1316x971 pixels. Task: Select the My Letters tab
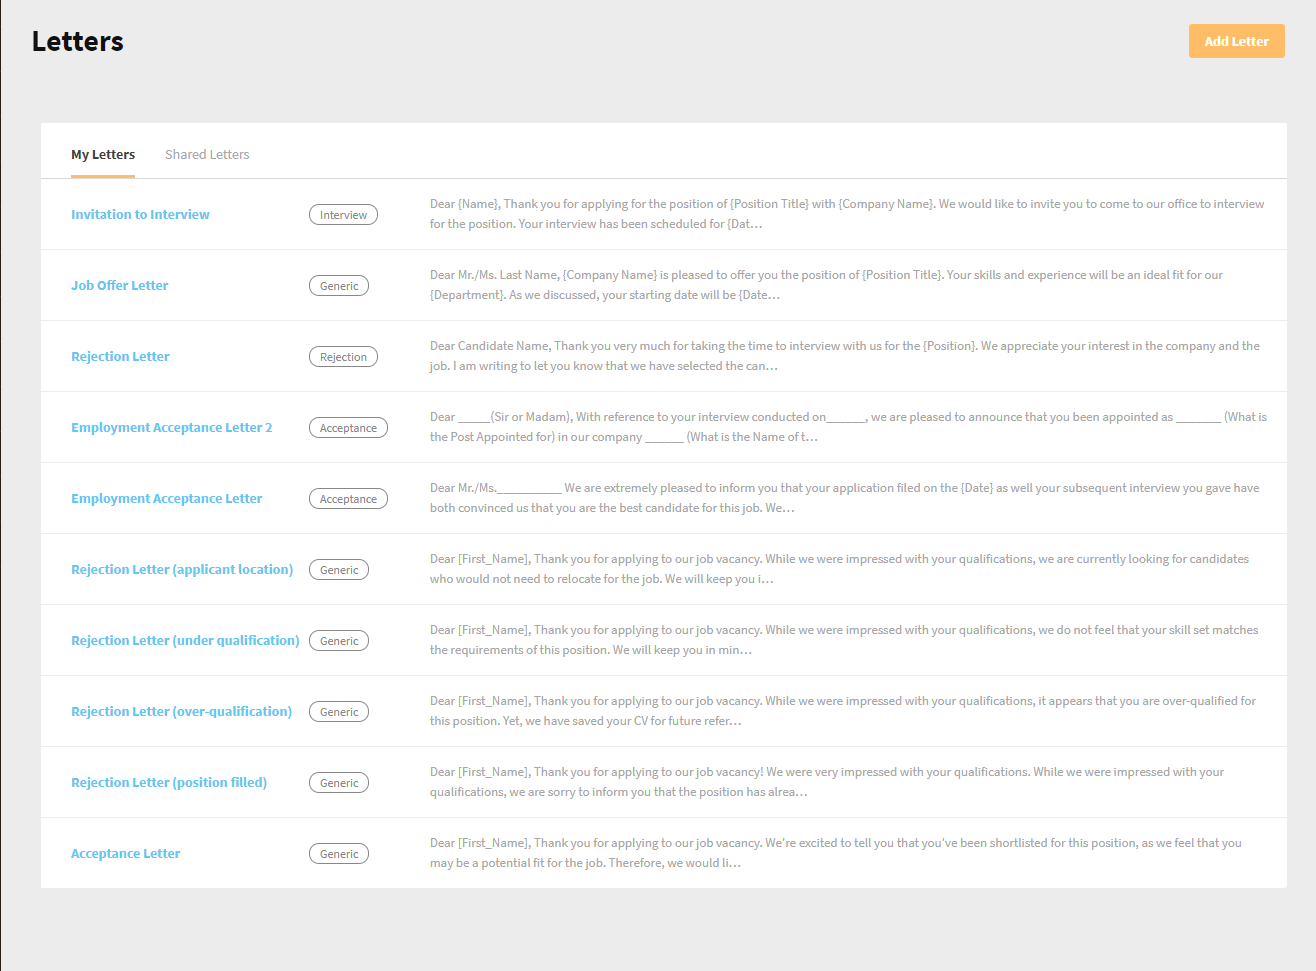103,154
